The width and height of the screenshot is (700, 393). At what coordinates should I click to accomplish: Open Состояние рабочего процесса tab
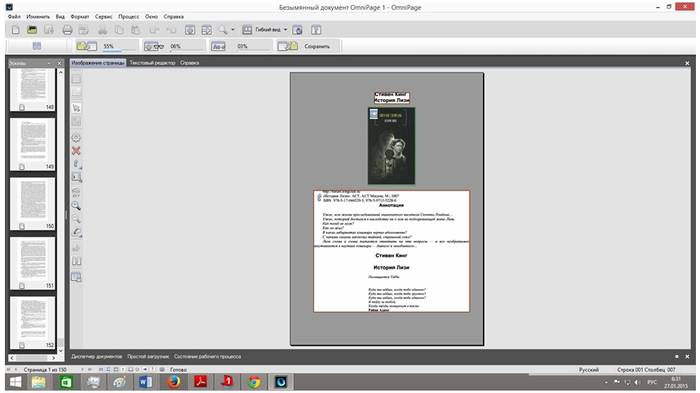[x=208, y=356]
